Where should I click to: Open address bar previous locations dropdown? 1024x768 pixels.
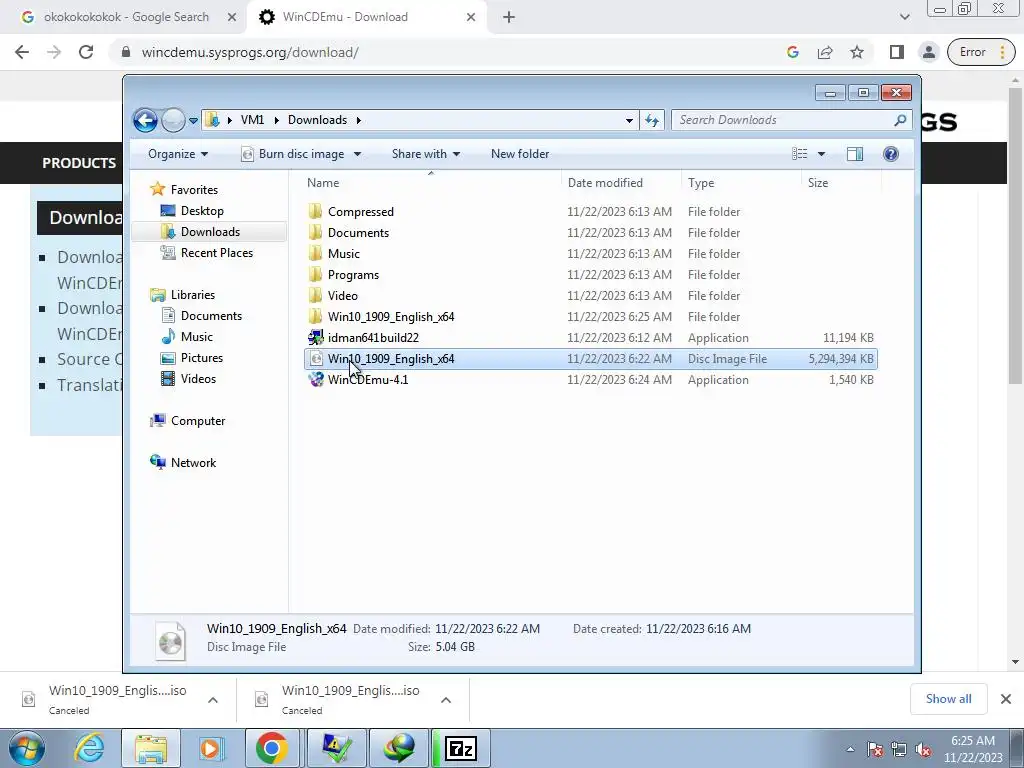point(629,121)
